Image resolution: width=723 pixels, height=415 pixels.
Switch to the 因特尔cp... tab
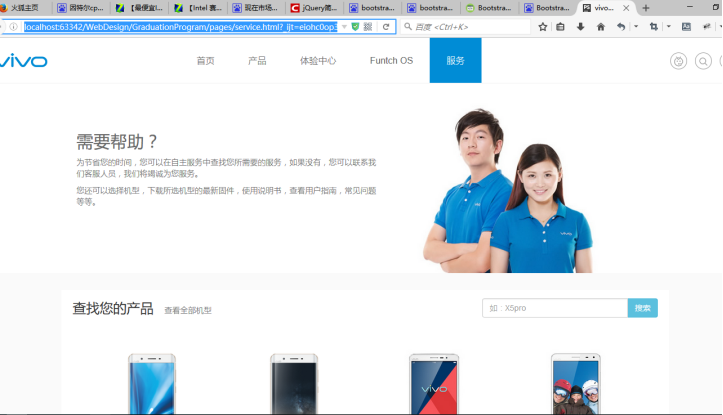pos(81,8)
